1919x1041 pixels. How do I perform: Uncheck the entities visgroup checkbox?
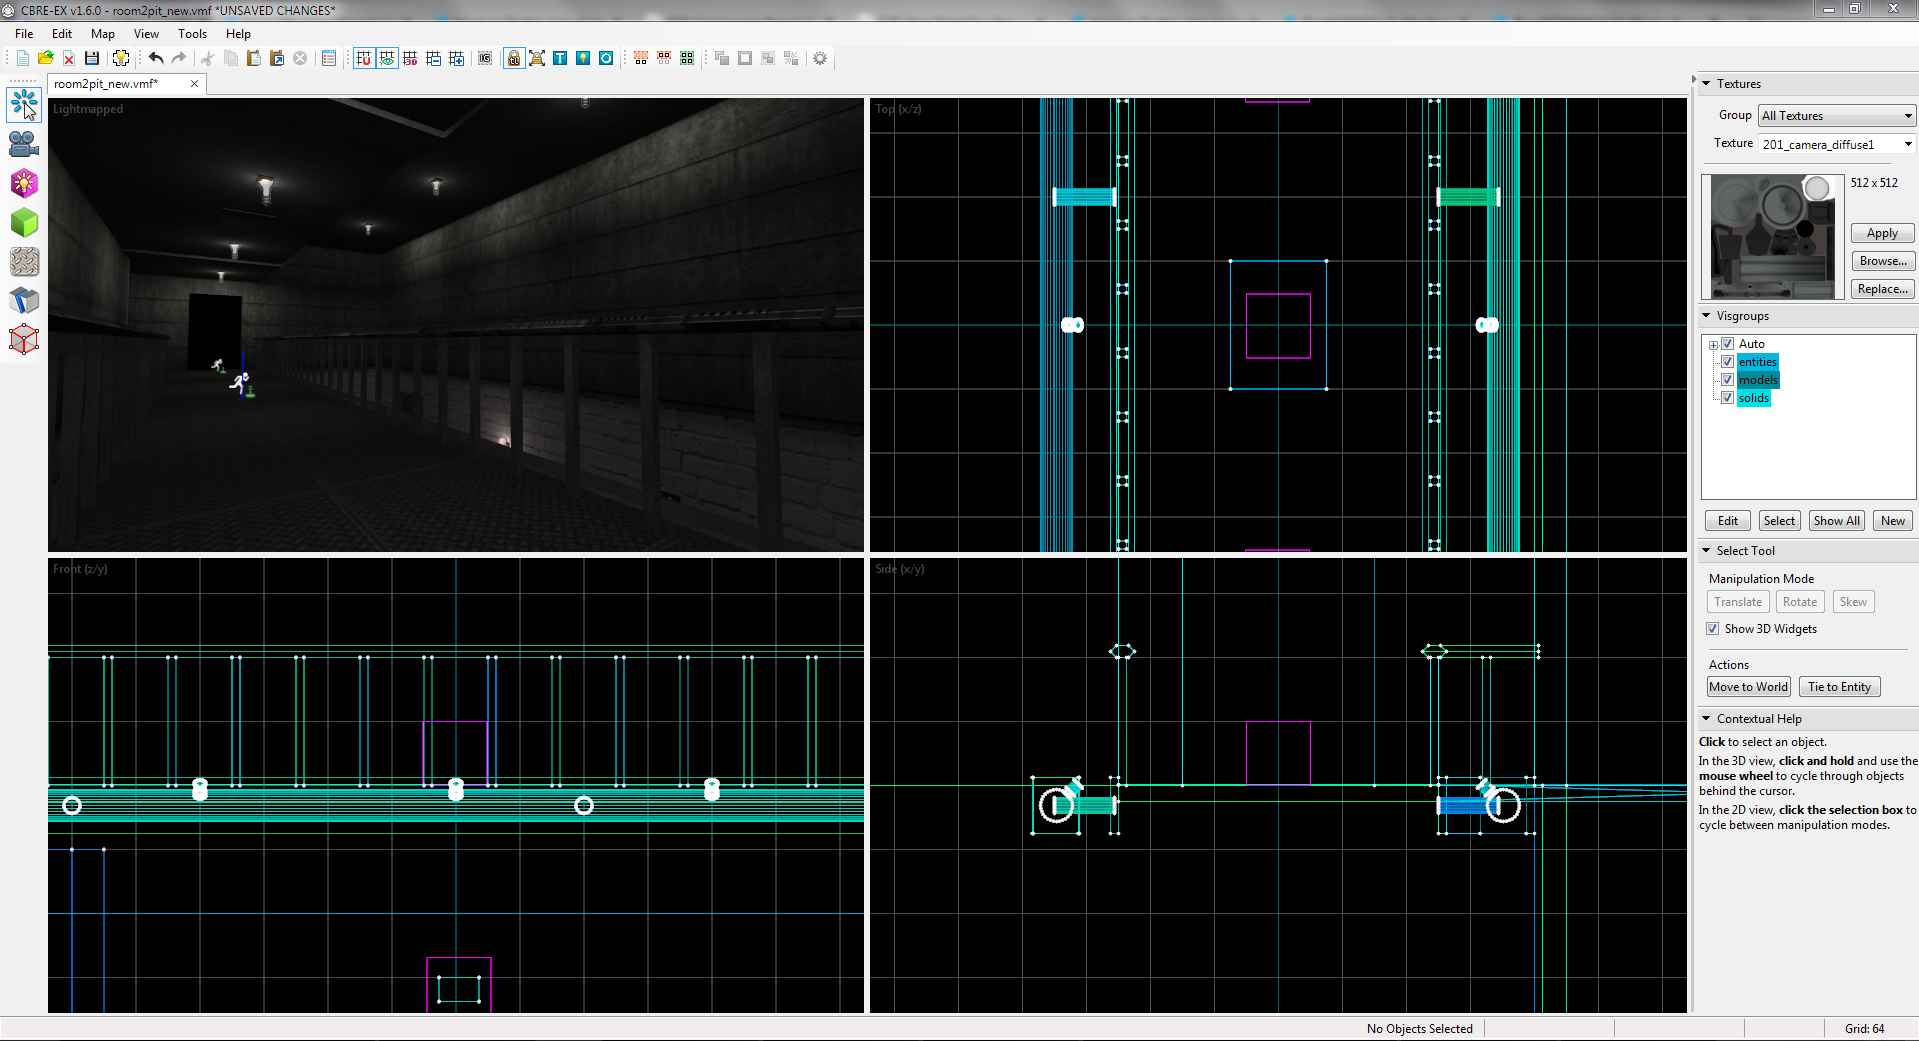pyautogui.click(x=1727, y=362)
